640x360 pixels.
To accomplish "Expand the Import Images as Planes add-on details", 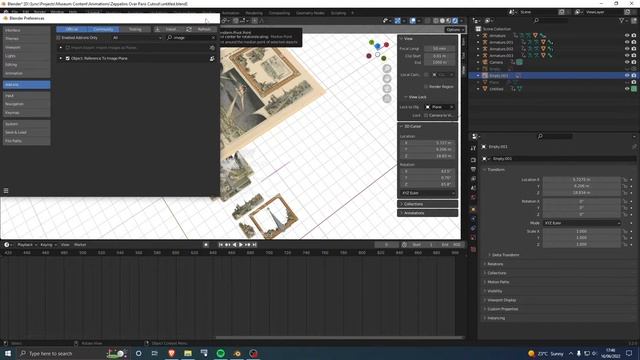I will pyautogui.click(x=61, y=48).
